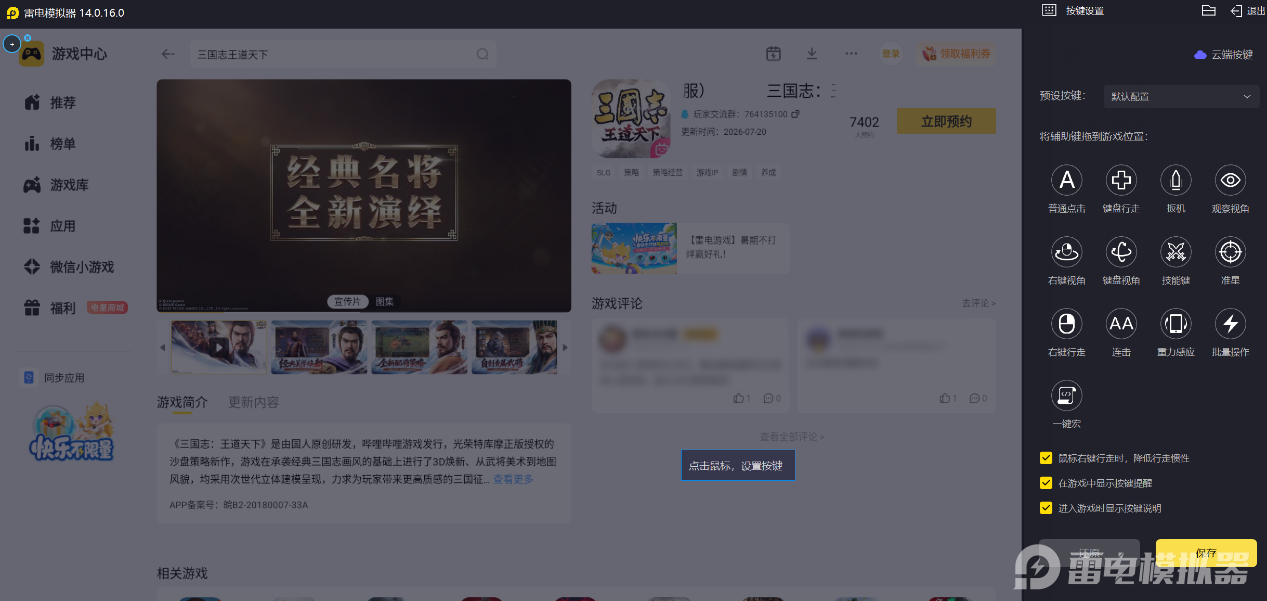Click the 立即预约 reserve button
1267x601 pixels.
pyautogui.click(x=946, y=121)
